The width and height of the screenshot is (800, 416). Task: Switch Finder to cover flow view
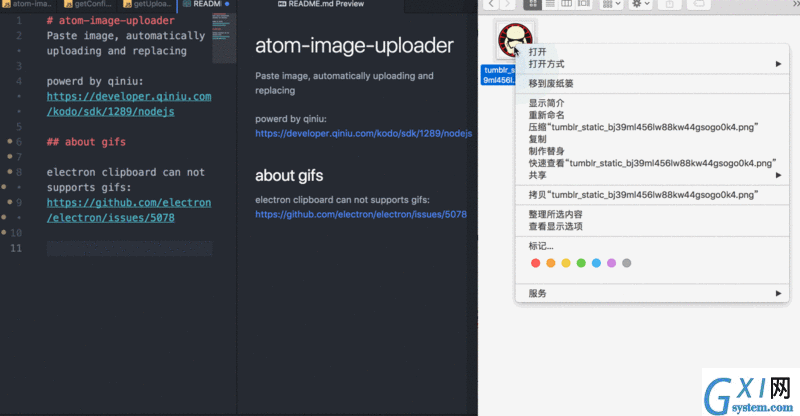pos(583,4)
